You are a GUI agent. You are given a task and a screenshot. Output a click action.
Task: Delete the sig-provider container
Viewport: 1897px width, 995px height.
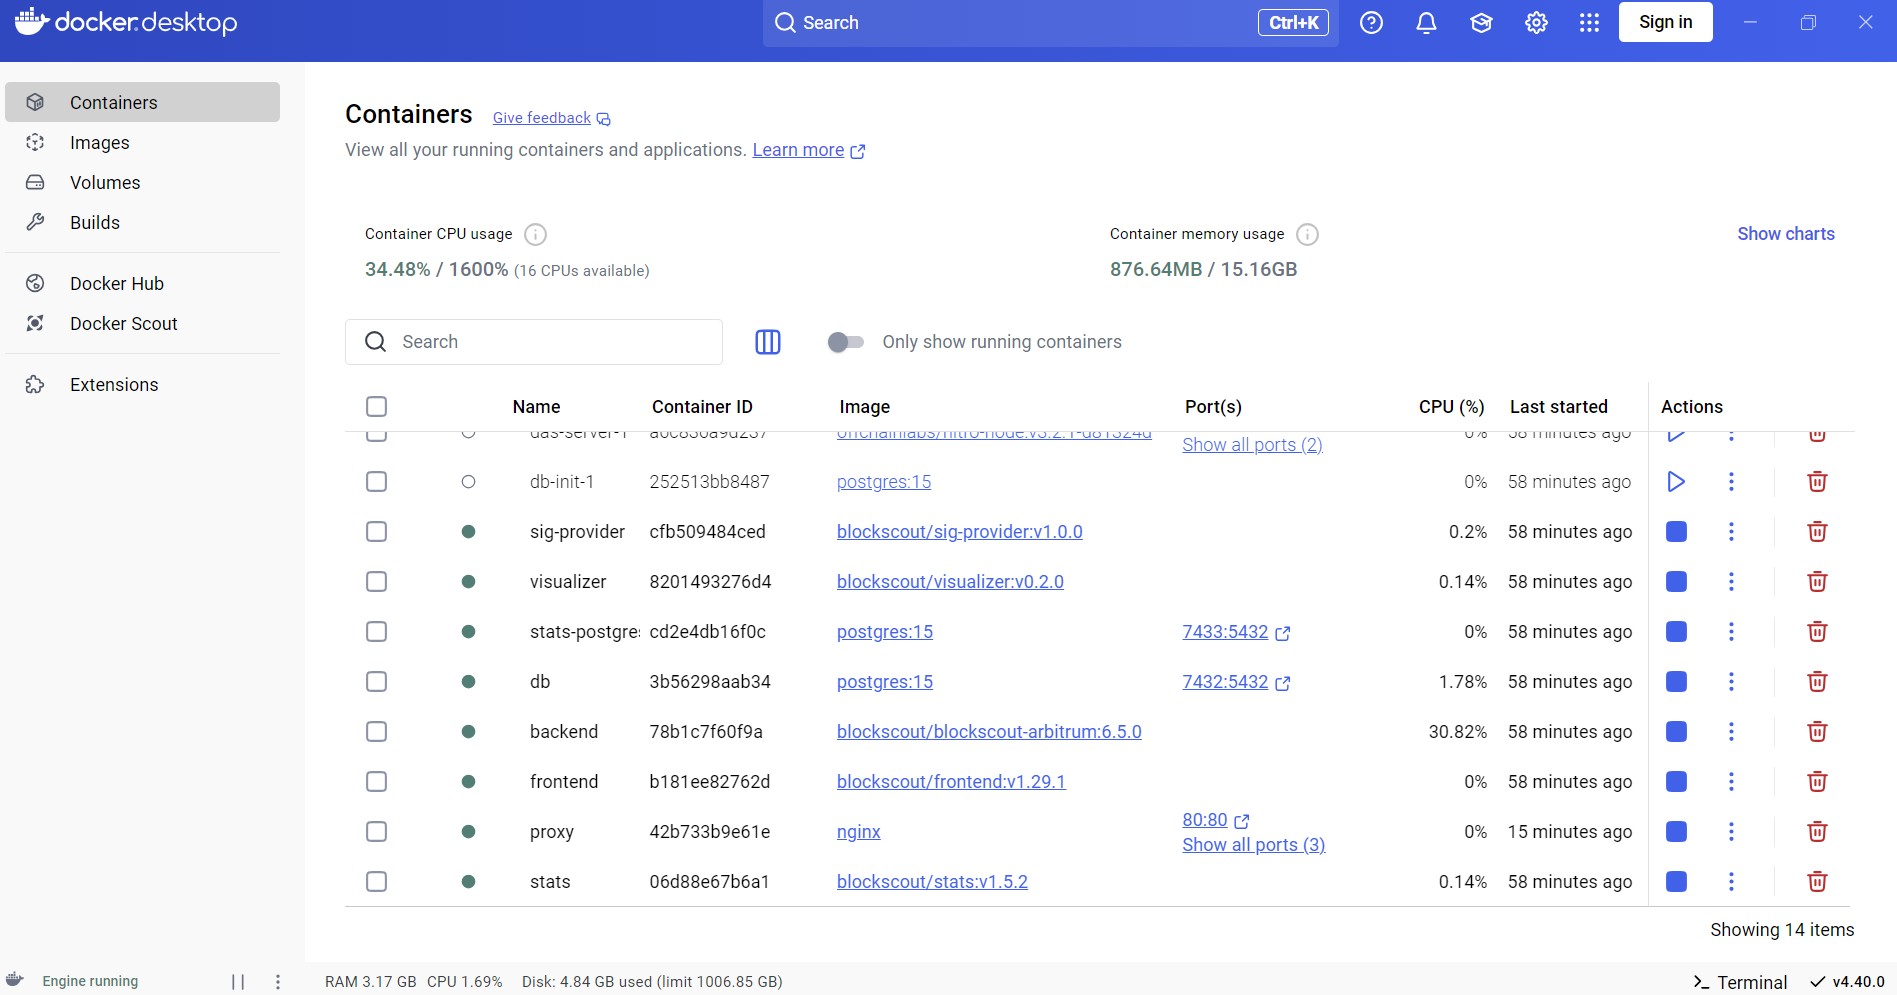coord(1817,532)
